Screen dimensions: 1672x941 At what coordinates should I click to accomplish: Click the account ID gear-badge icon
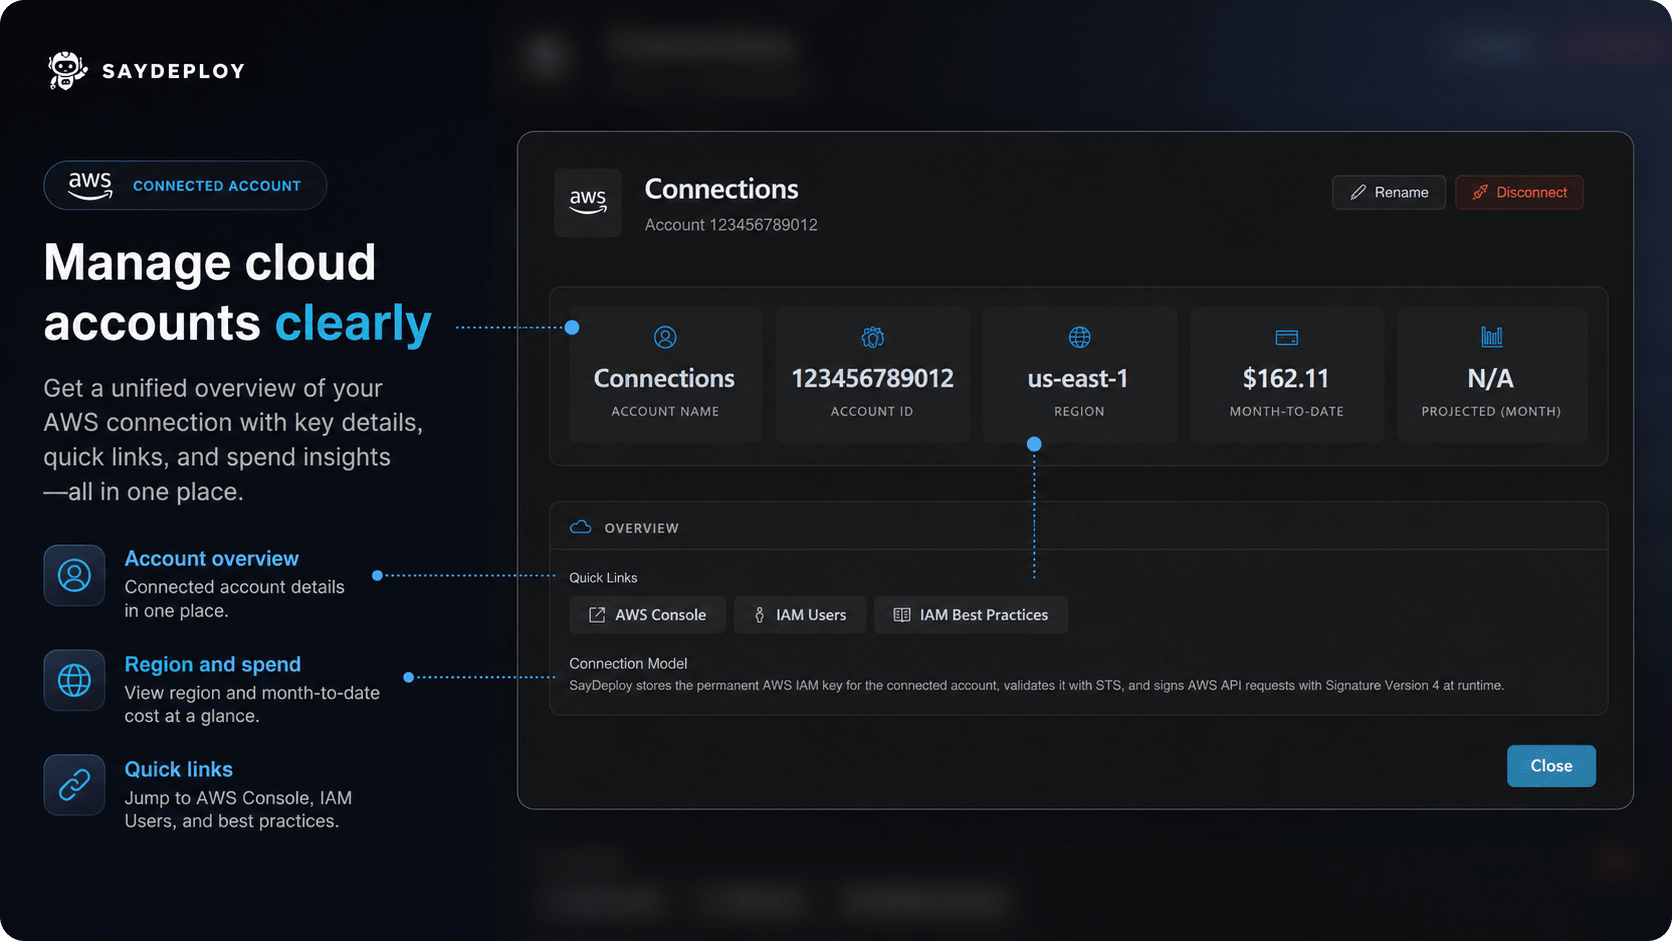click(x=872, y=337)
